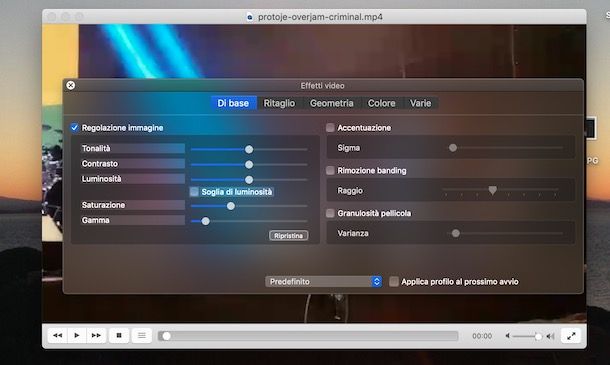The height and width of the screenshot is (365, 610).
Task: Click the protoje-overjam-criminal.mp4 window title
Action: [320, 17]
